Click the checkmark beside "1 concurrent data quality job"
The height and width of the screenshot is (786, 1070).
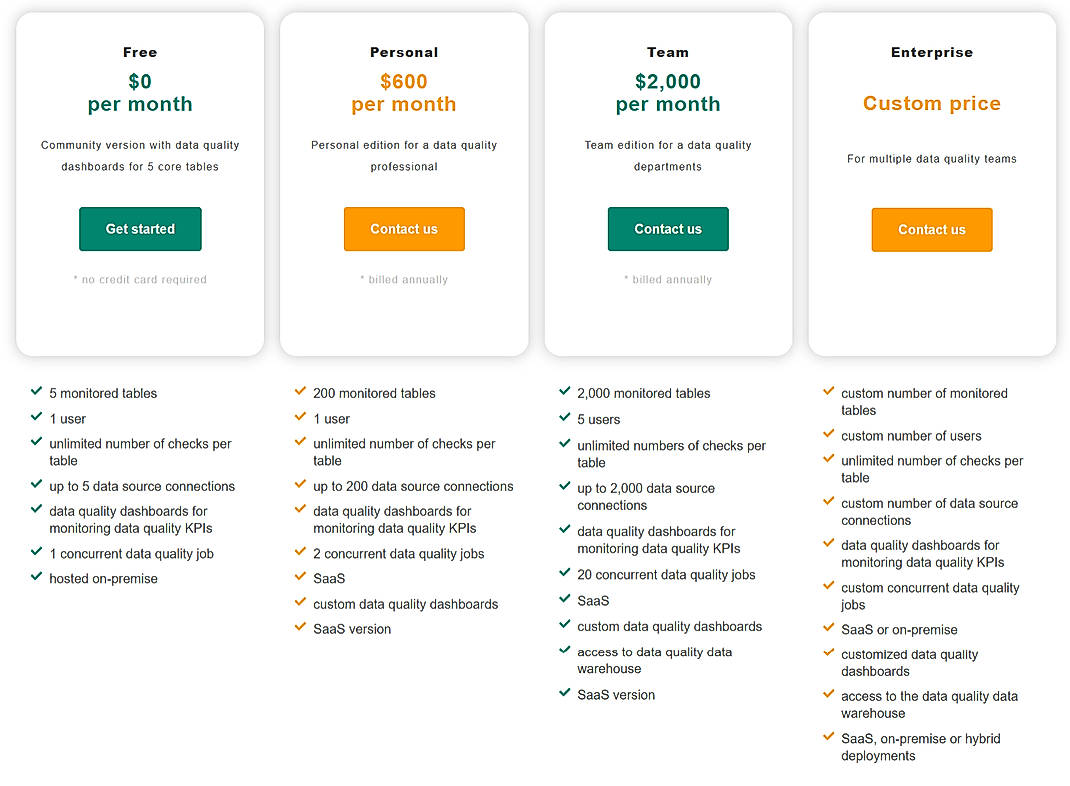coord(36,553)
